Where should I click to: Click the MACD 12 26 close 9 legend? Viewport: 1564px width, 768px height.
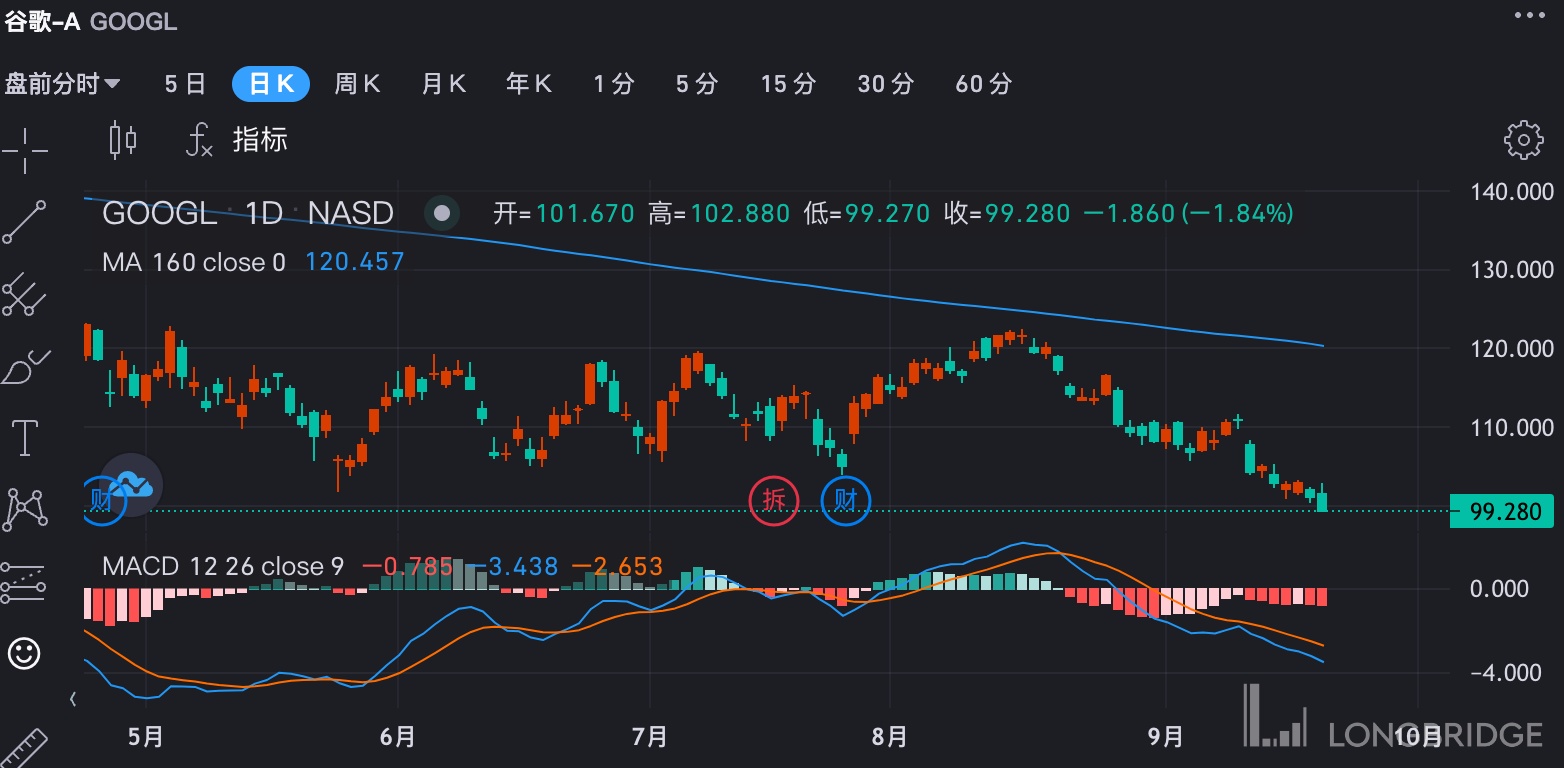coord(223,567)
